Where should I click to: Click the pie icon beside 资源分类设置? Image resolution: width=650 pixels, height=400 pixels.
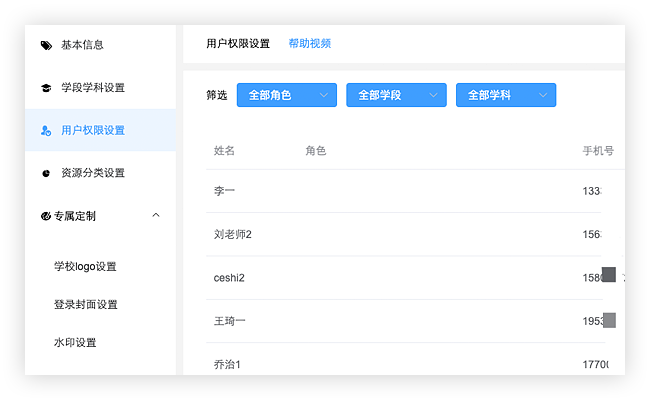[46, 173]
